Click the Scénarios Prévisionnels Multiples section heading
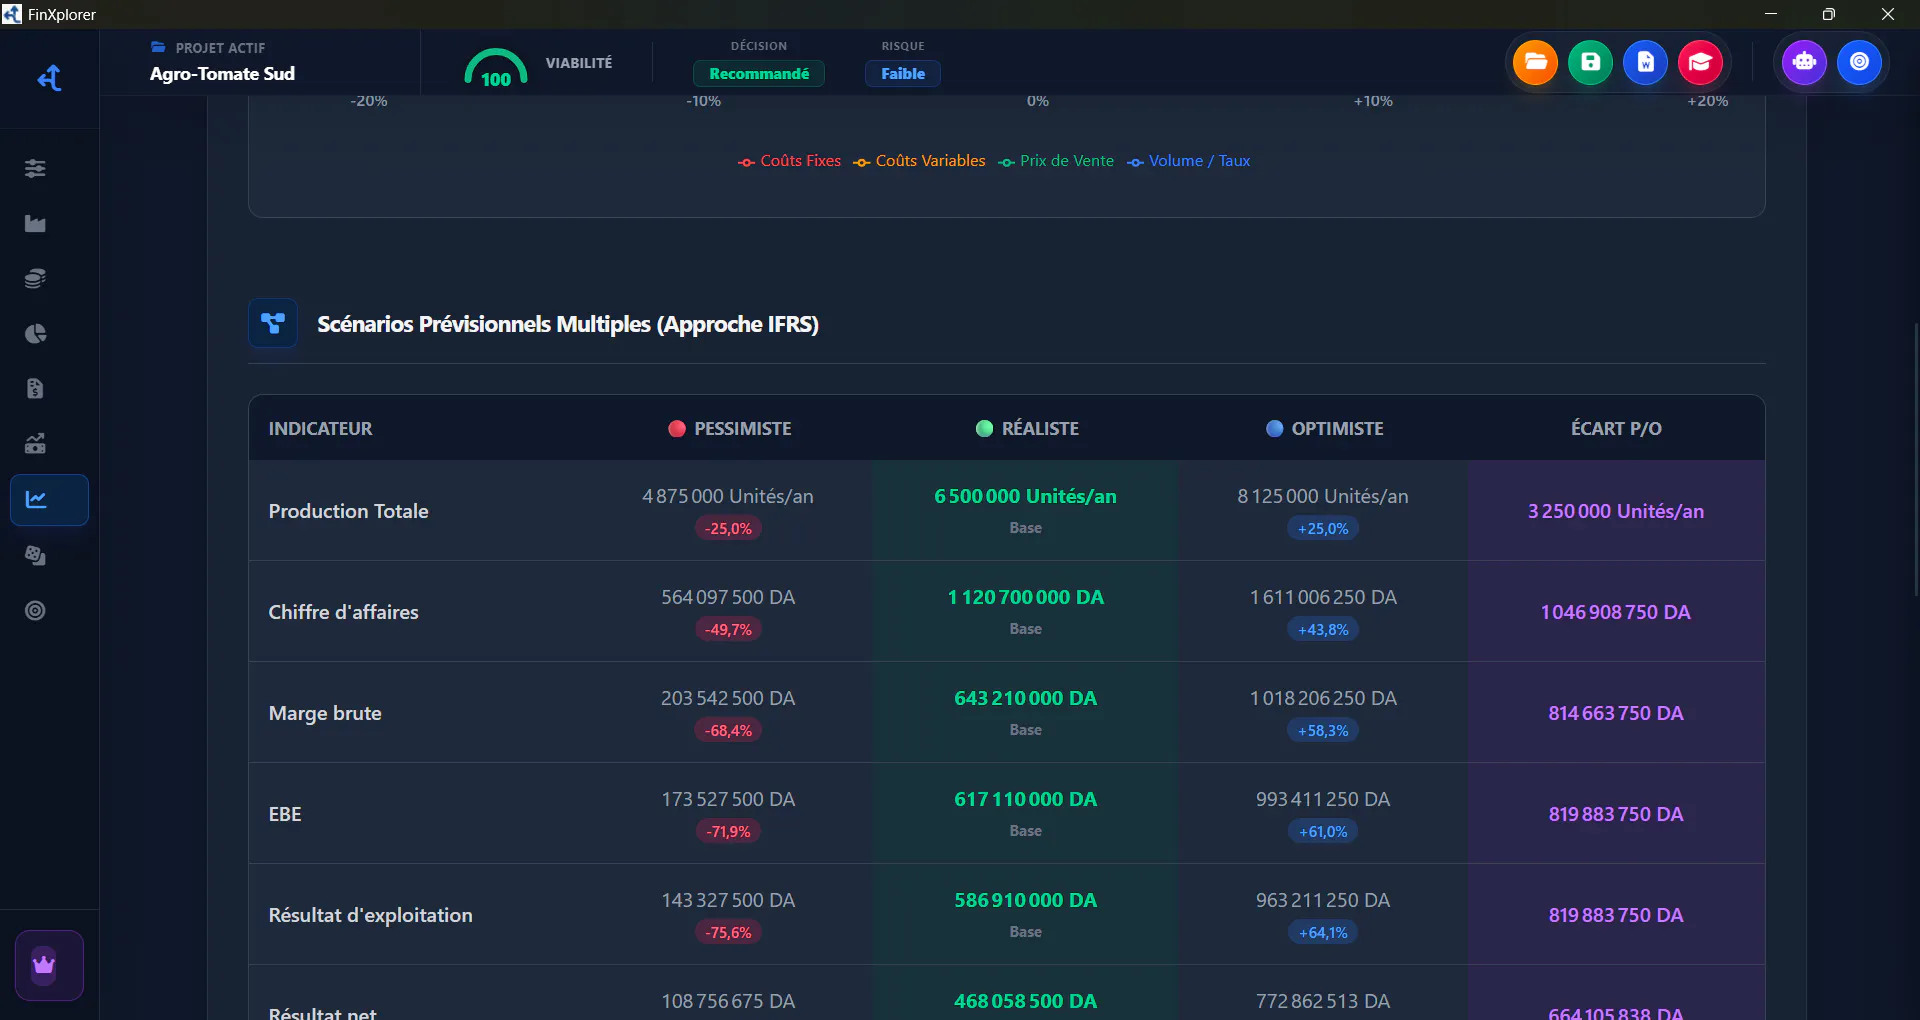Screen dimensions: 1920x1020 (x=568, y=324)
